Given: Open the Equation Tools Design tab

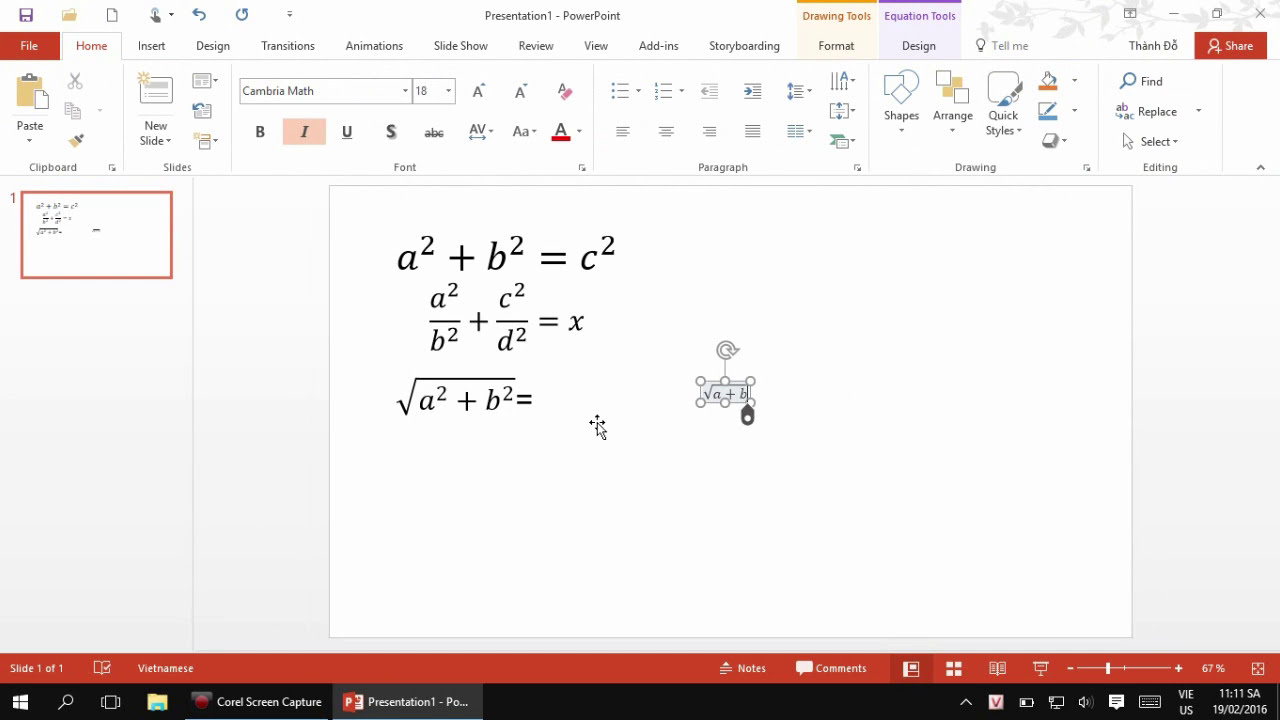Looking at the screenshot, I should (x=918, y=46).
